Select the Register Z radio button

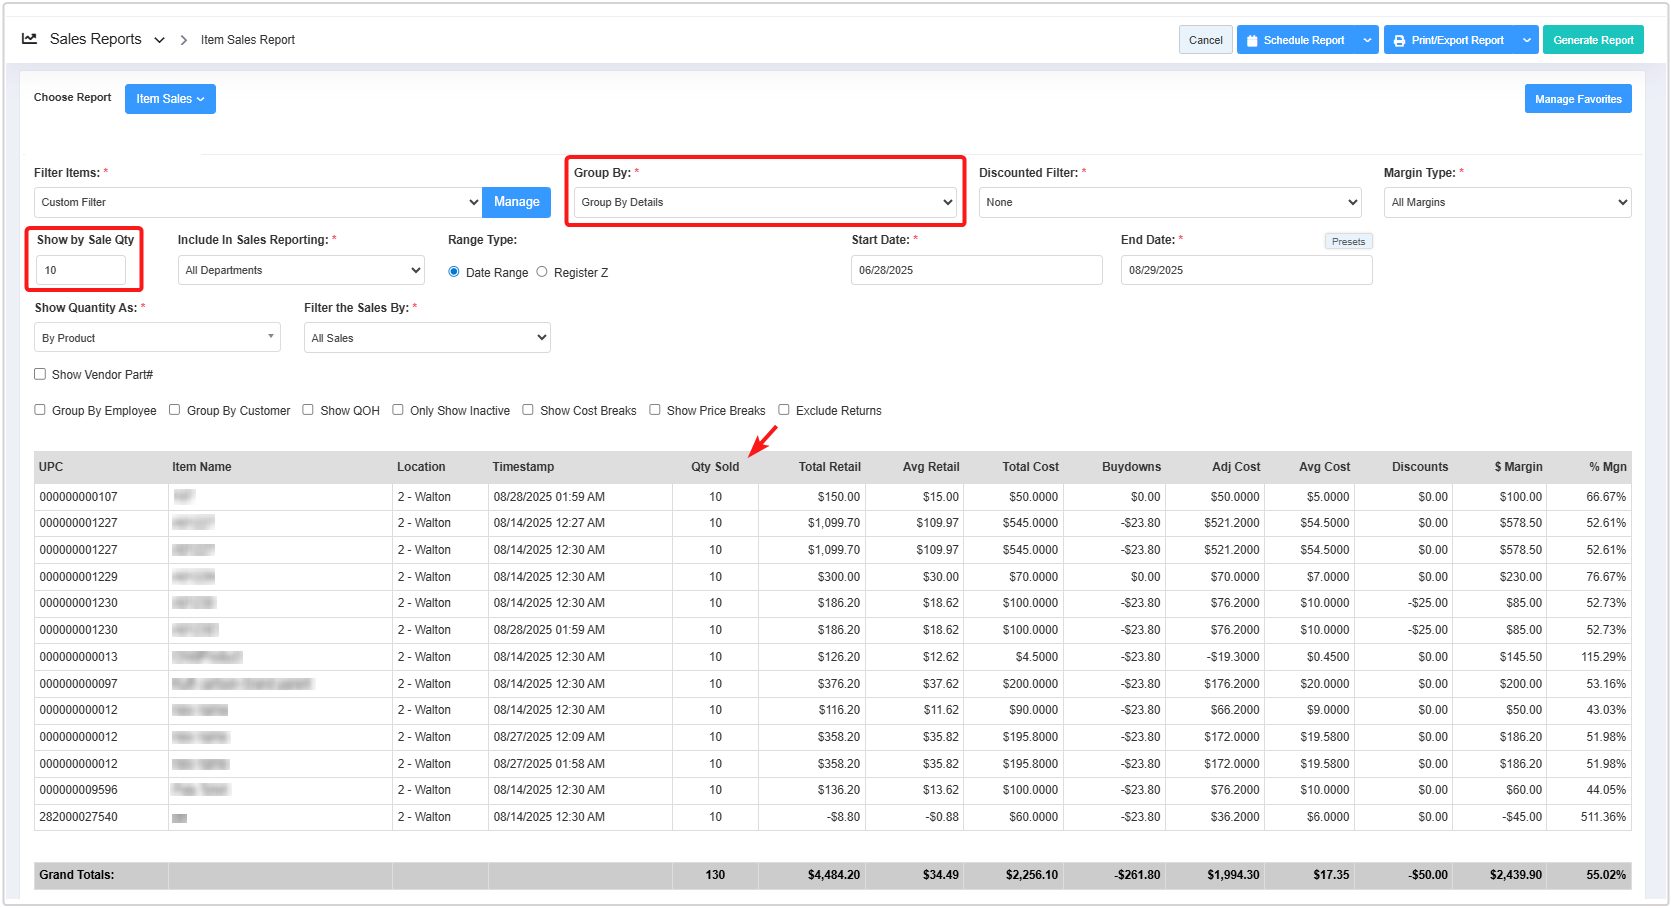pos(542,272)
